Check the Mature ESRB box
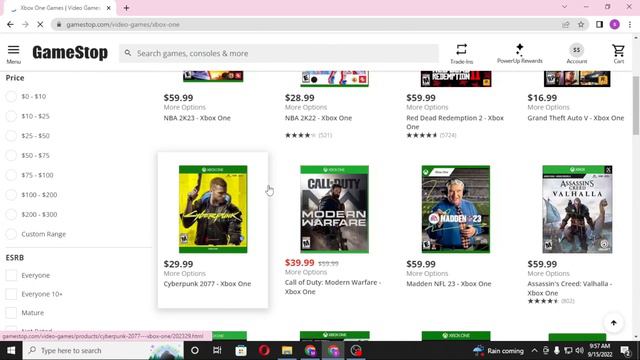 [x=11, y=313]
